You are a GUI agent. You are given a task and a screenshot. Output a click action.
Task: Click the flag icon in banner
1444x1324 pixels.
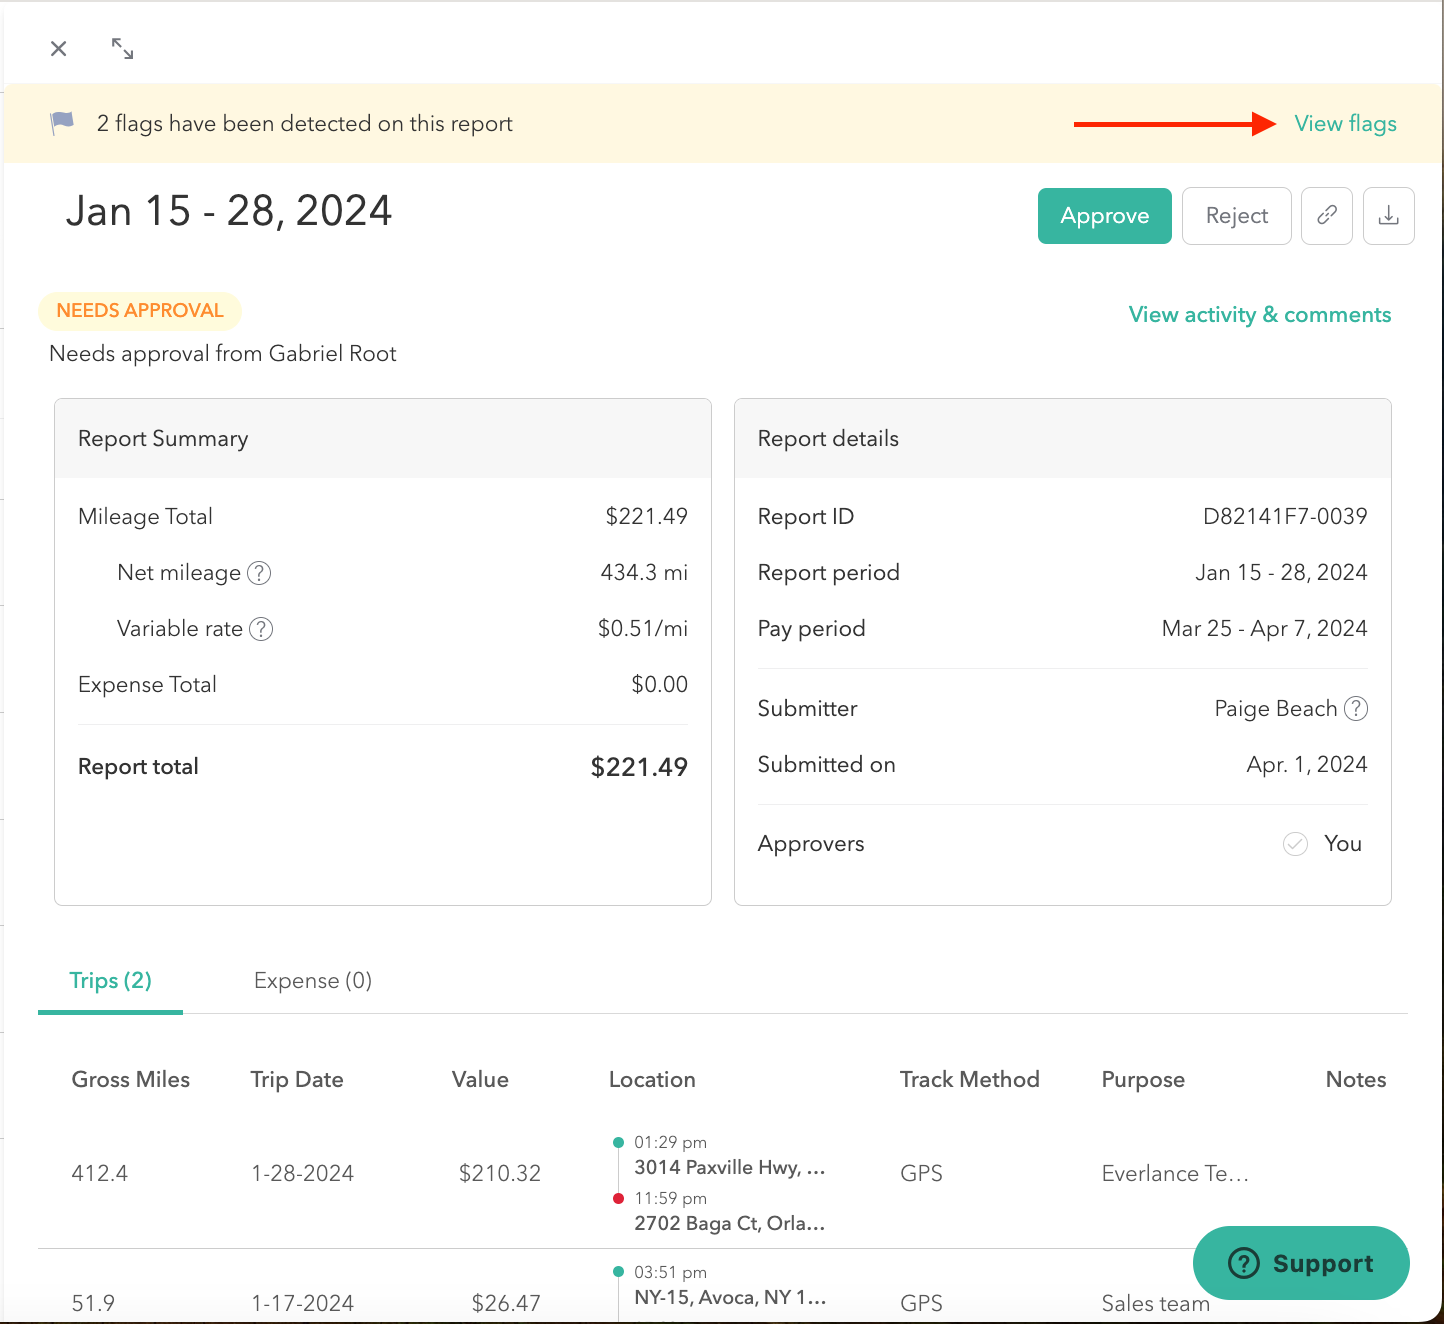pos(62,123)
